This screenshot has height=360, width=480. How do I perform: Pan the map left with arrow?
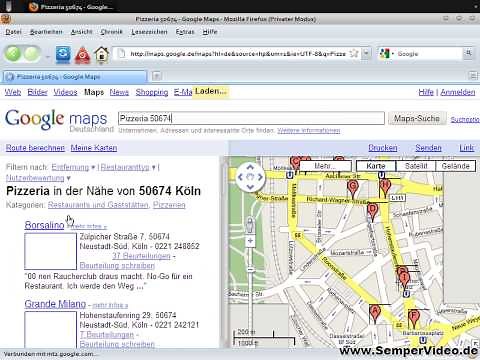pos(240,177)
